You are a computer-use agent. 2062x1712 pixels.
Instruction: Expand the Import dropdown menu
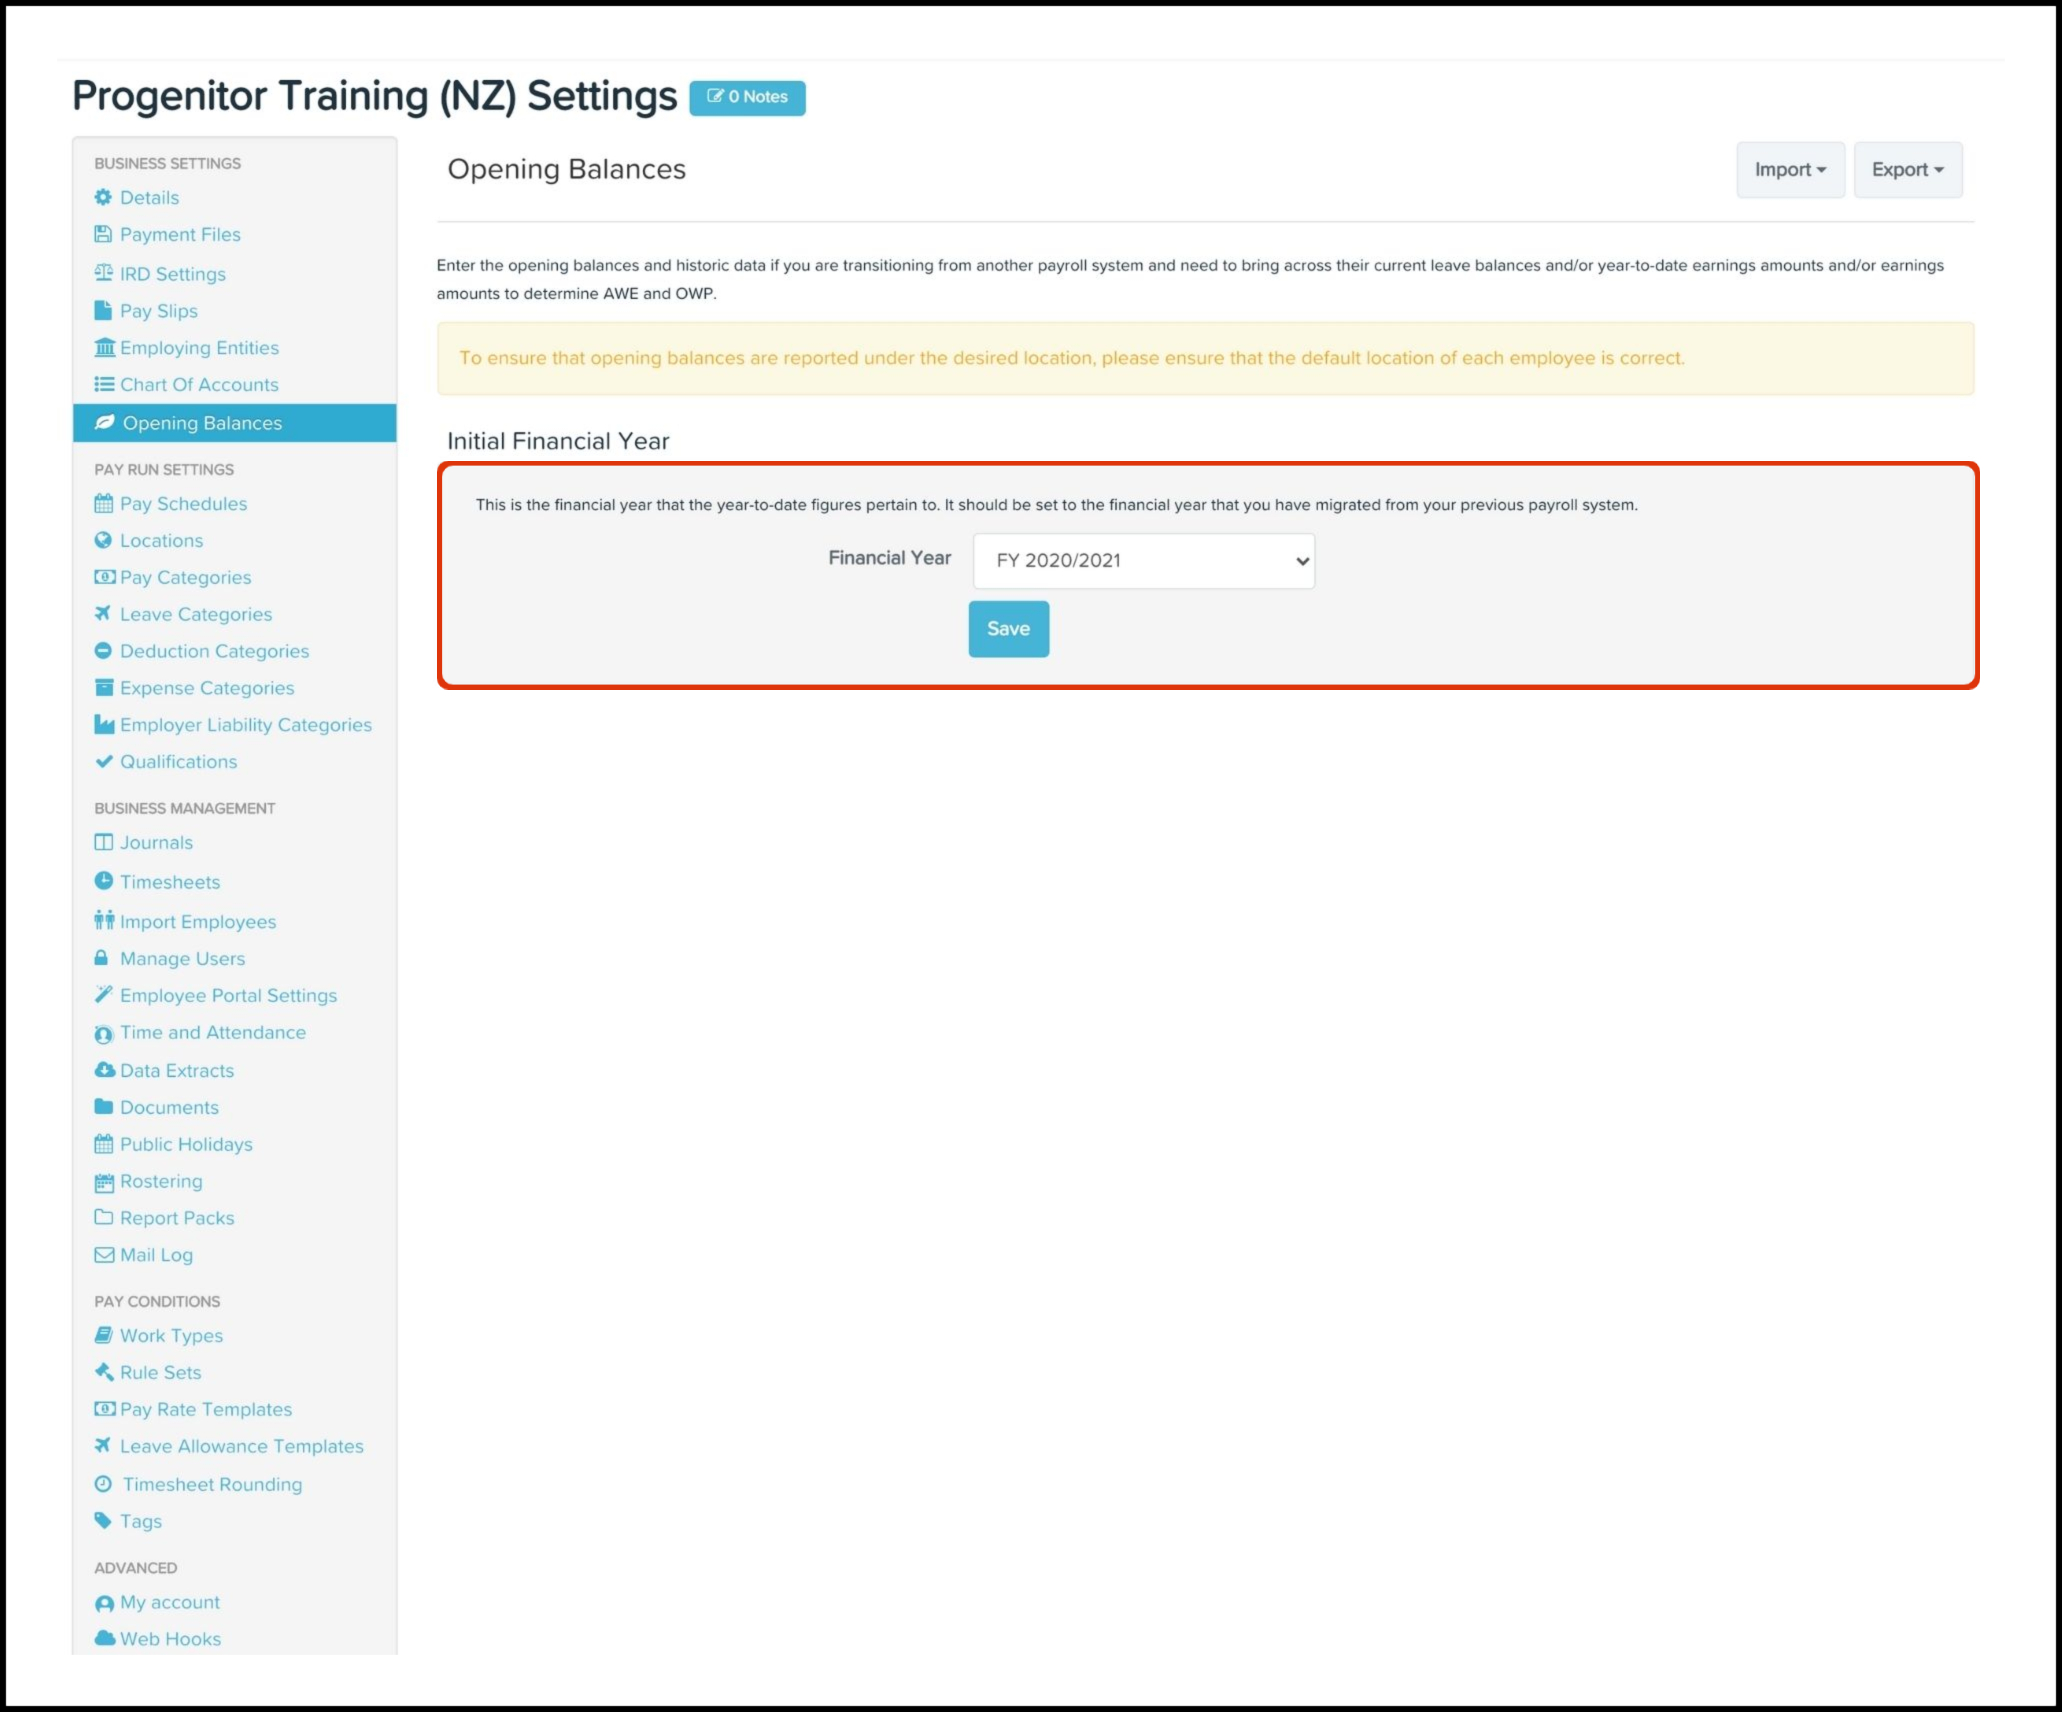click(1789, 170)
